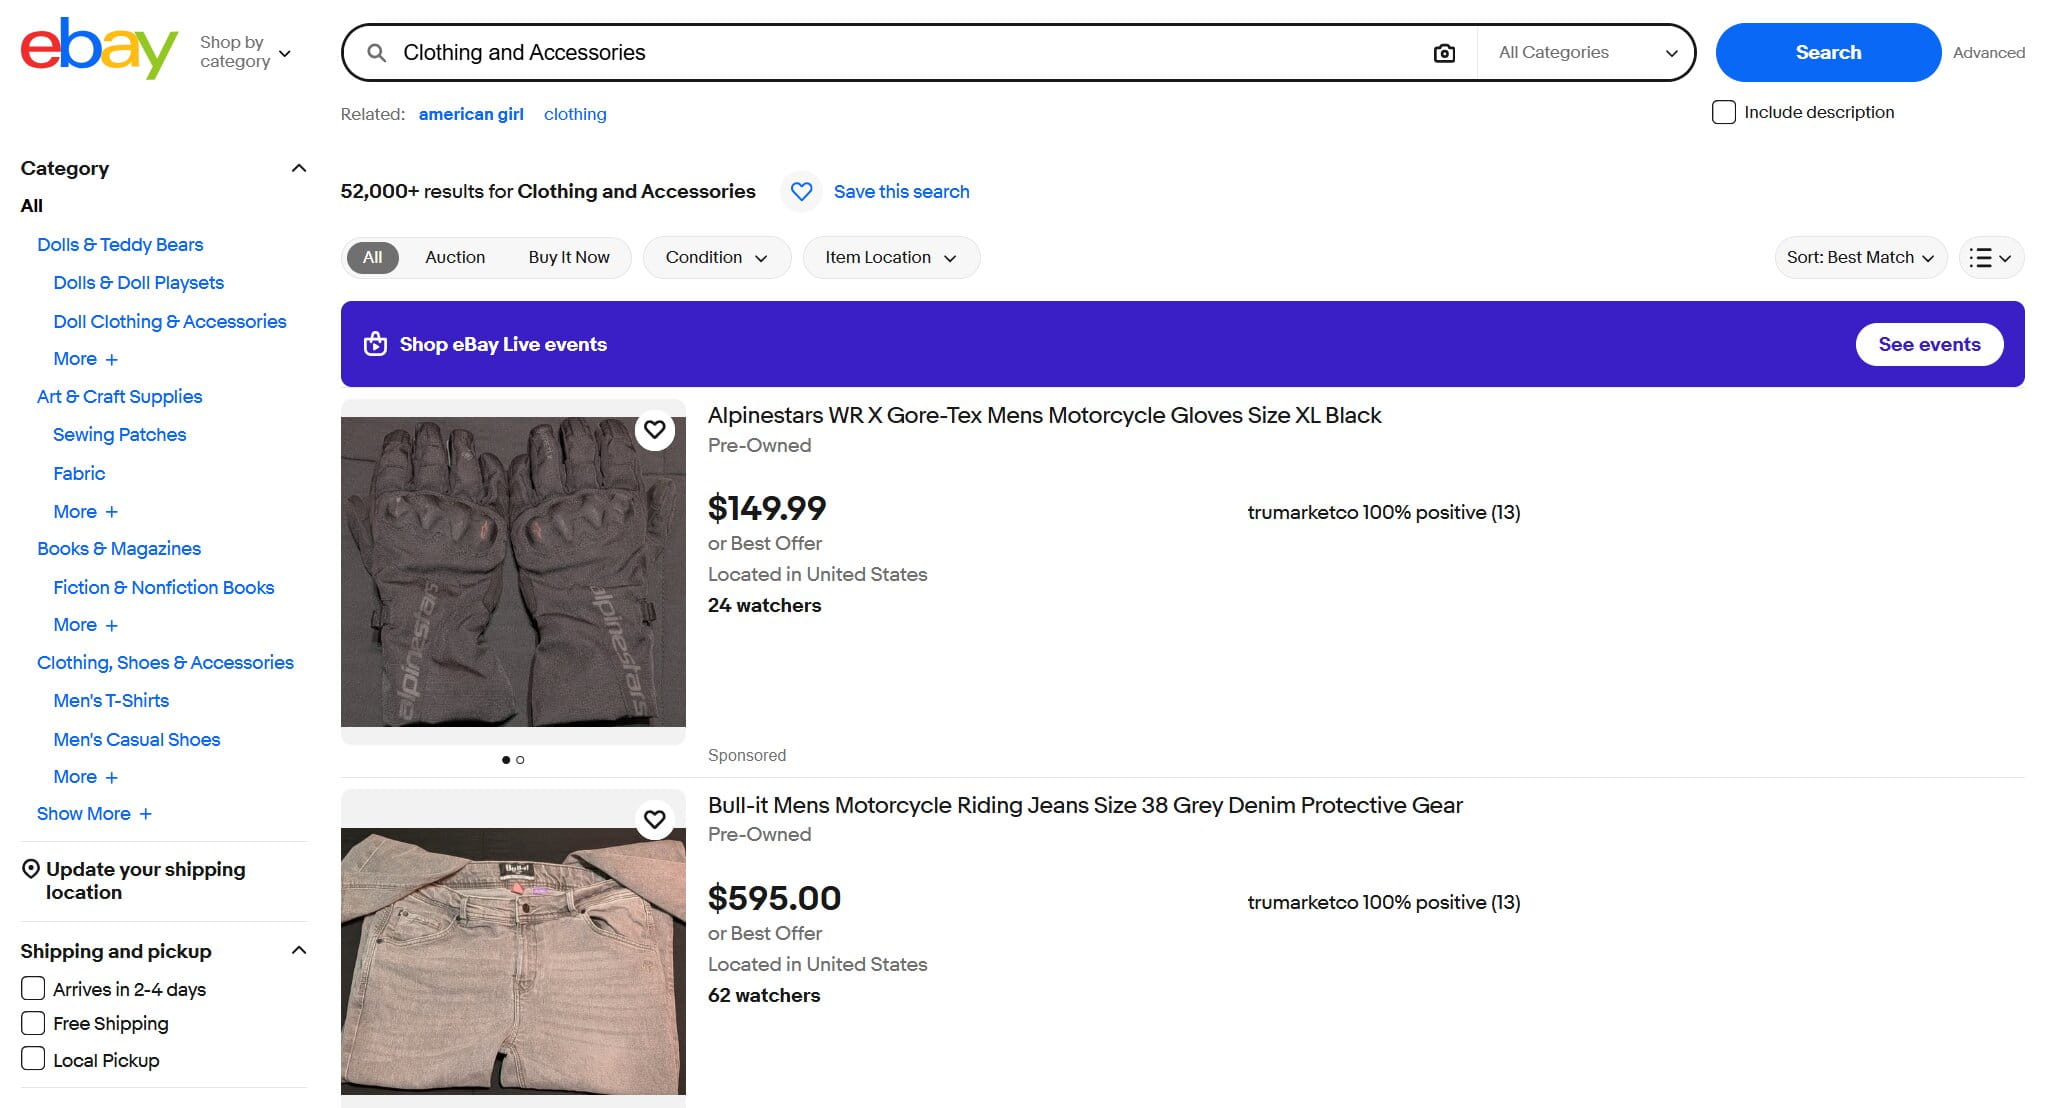The width and height of the screenshot is (2053, 1108).
Task: Select the Local Pickup checkbox
Action: click(33, 1059)
